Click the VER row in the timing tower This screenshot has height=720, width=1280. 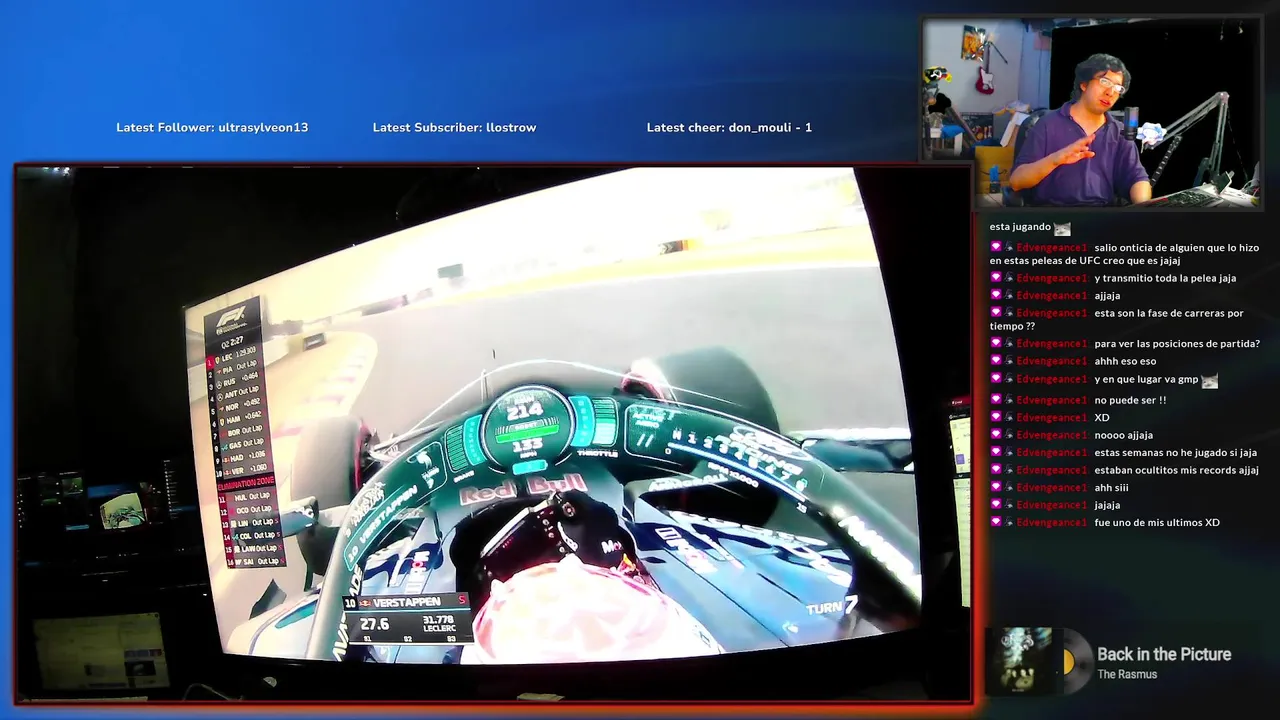[x=246, y=468]
